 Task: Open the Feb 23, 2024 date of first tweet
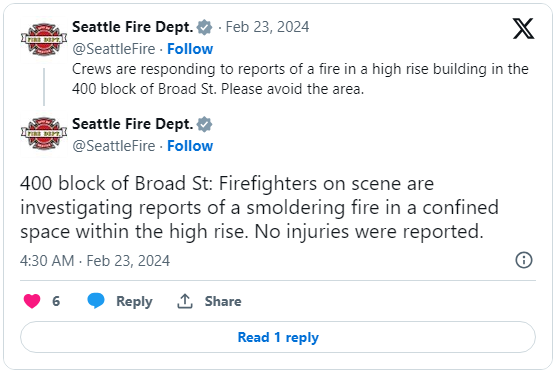pyautogui.click(x=267, y=27)
